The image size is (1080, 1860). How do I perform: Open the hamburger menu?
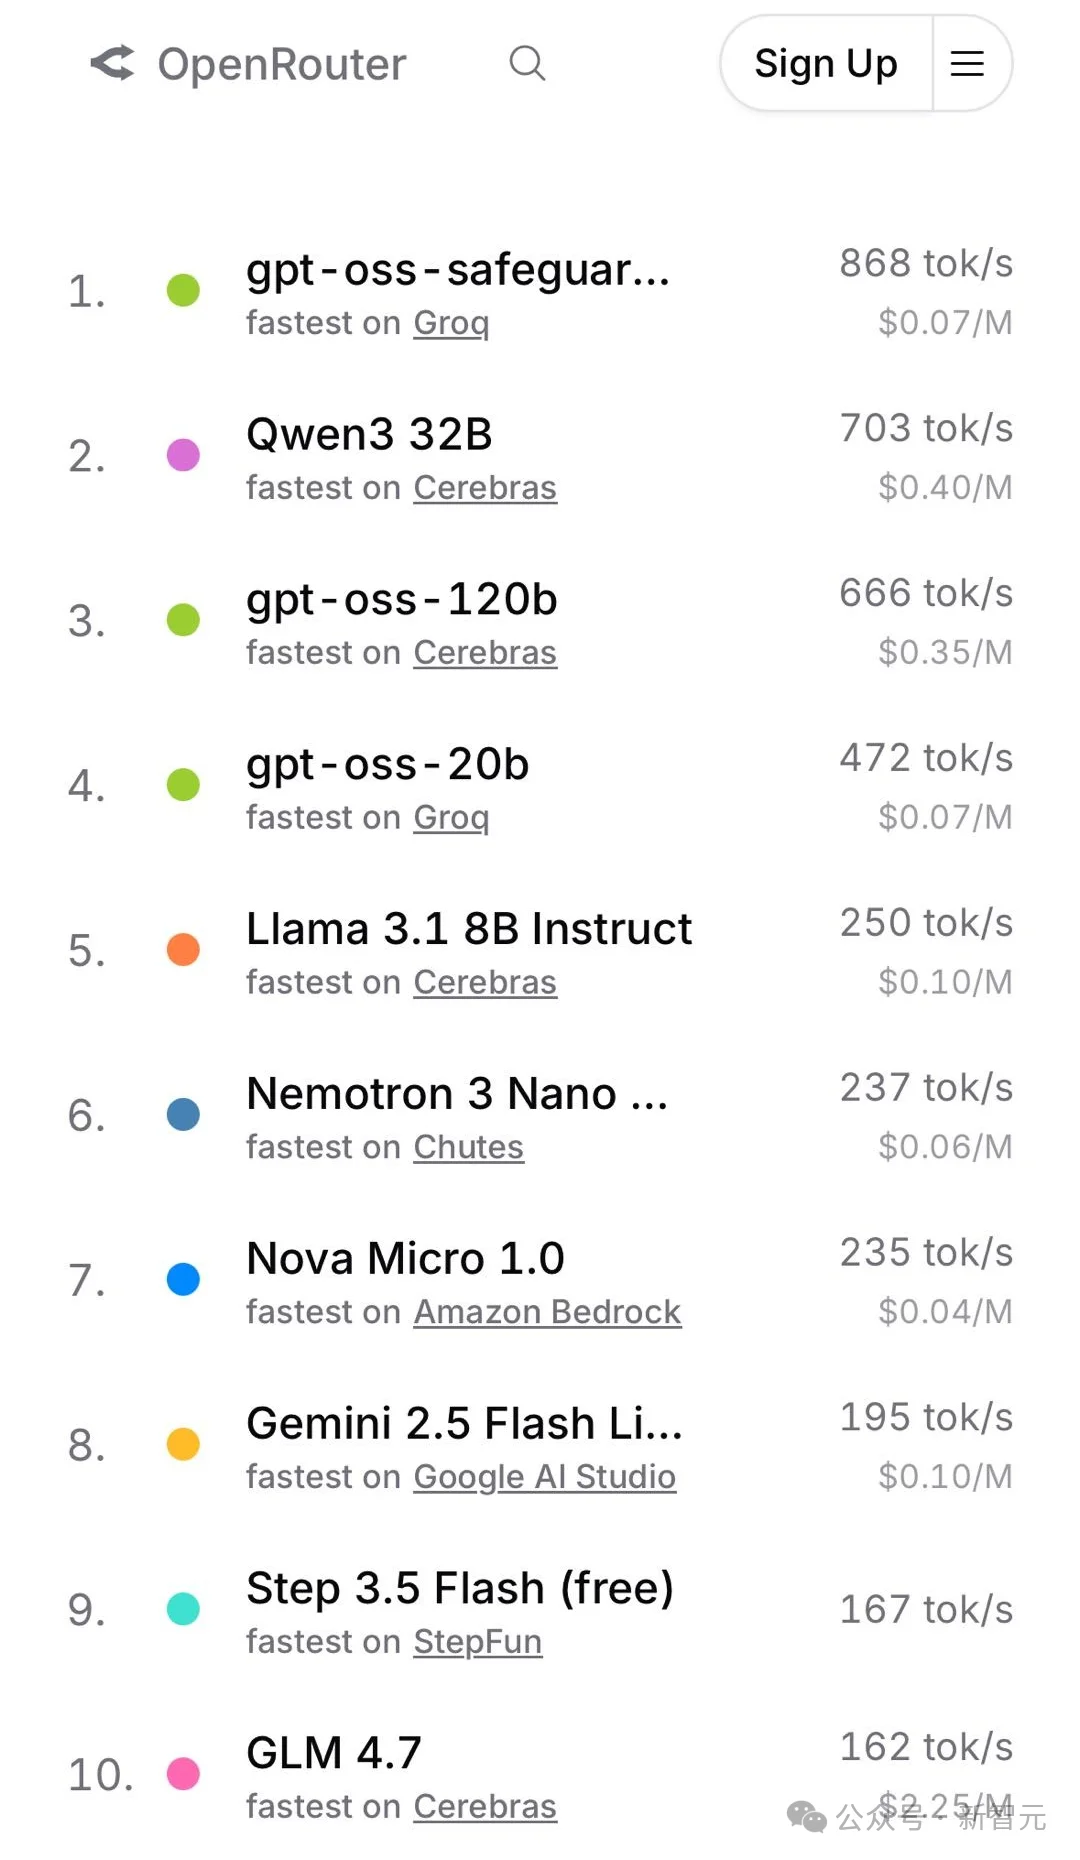966,63
